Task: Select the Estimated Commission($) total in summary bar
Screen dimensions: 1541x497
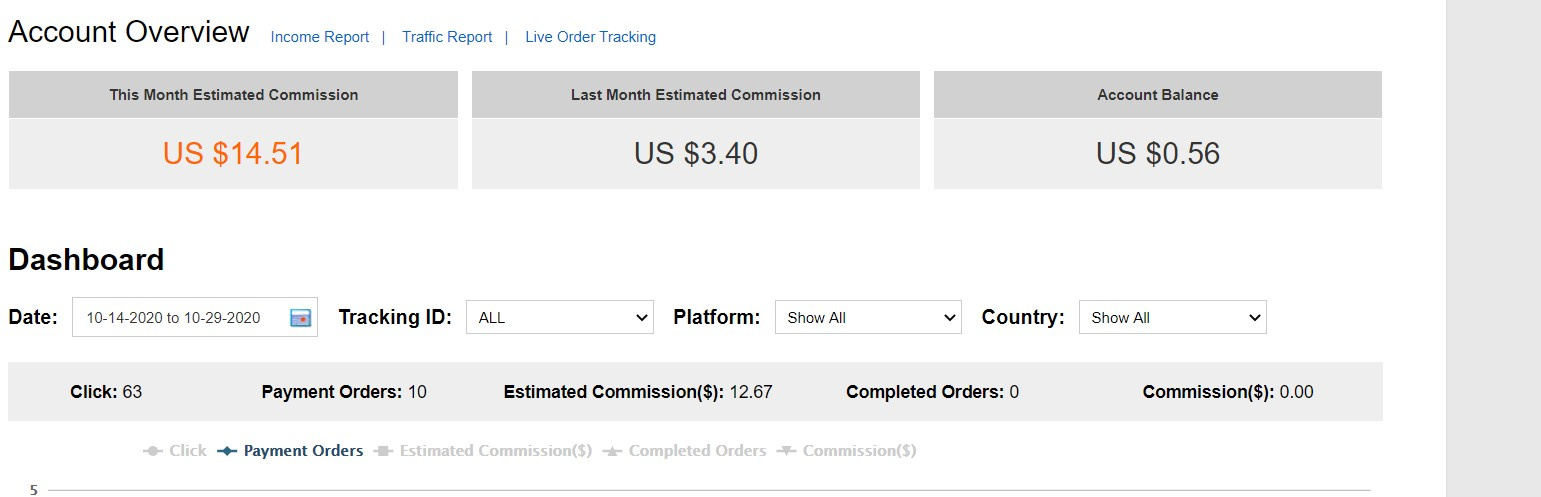Action: pos(751,392)
